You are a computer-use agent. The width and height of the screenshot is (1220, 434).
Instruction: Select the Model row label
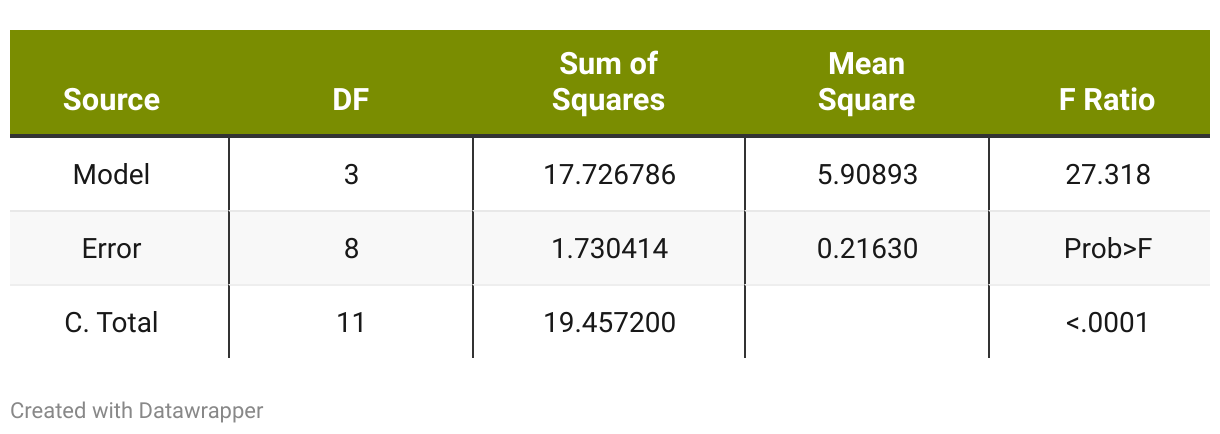[x=111, y=175]
